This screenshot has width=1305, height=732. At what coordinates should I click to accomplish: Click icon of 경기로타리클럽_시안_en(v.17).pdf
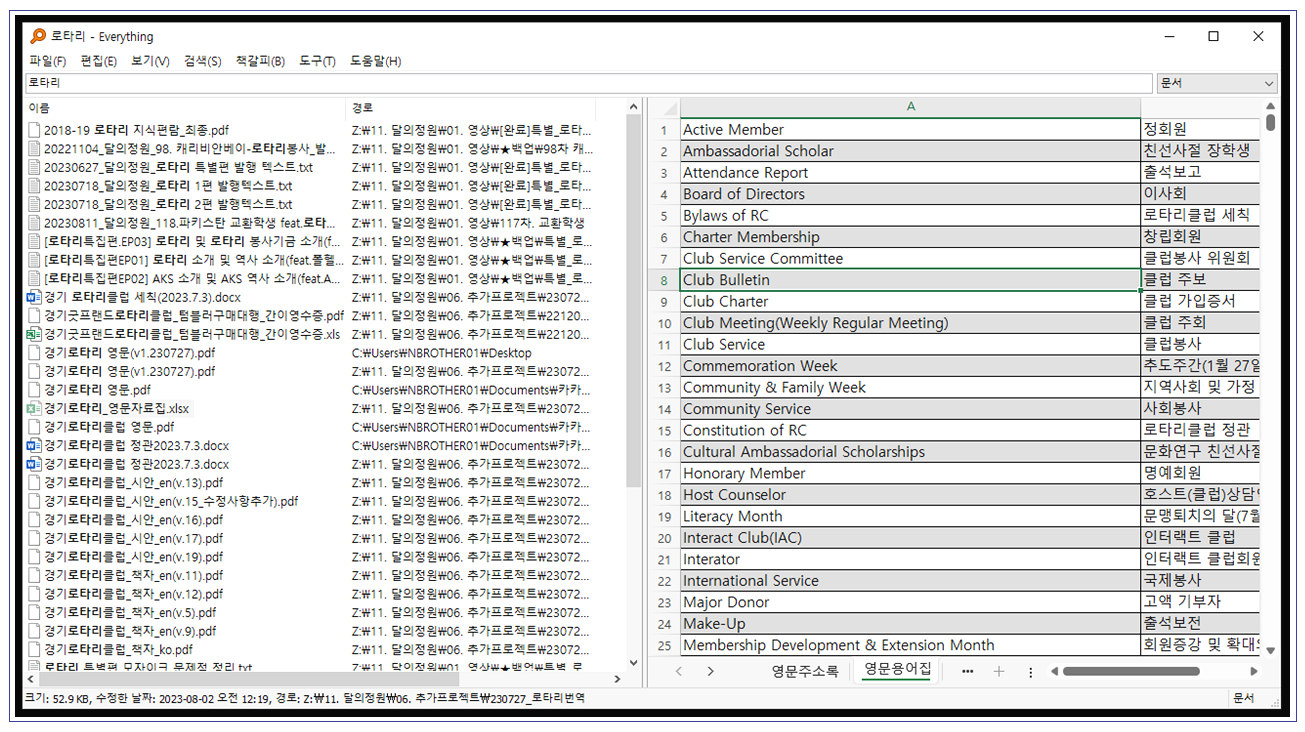tap(34, 538)
